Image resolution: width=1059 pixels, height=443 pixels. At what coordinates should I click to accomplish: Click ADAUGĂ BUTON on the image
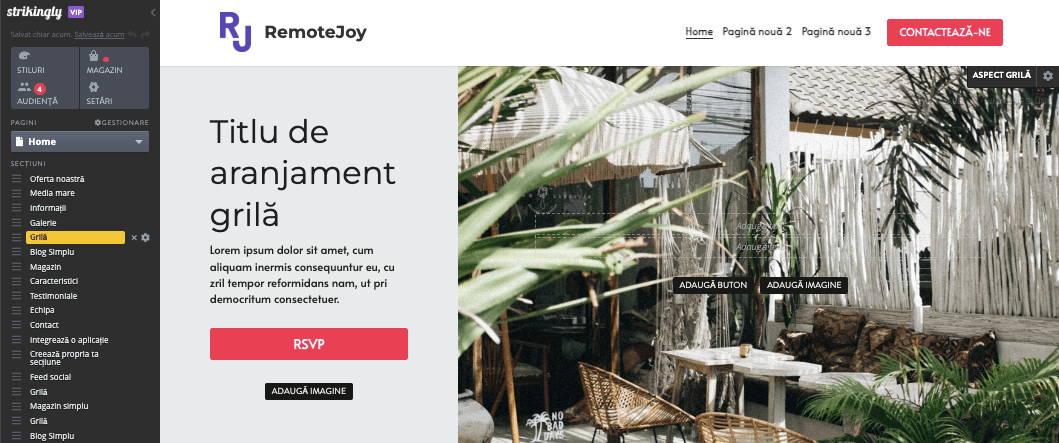pyautogui.click(x=713, y=285)
